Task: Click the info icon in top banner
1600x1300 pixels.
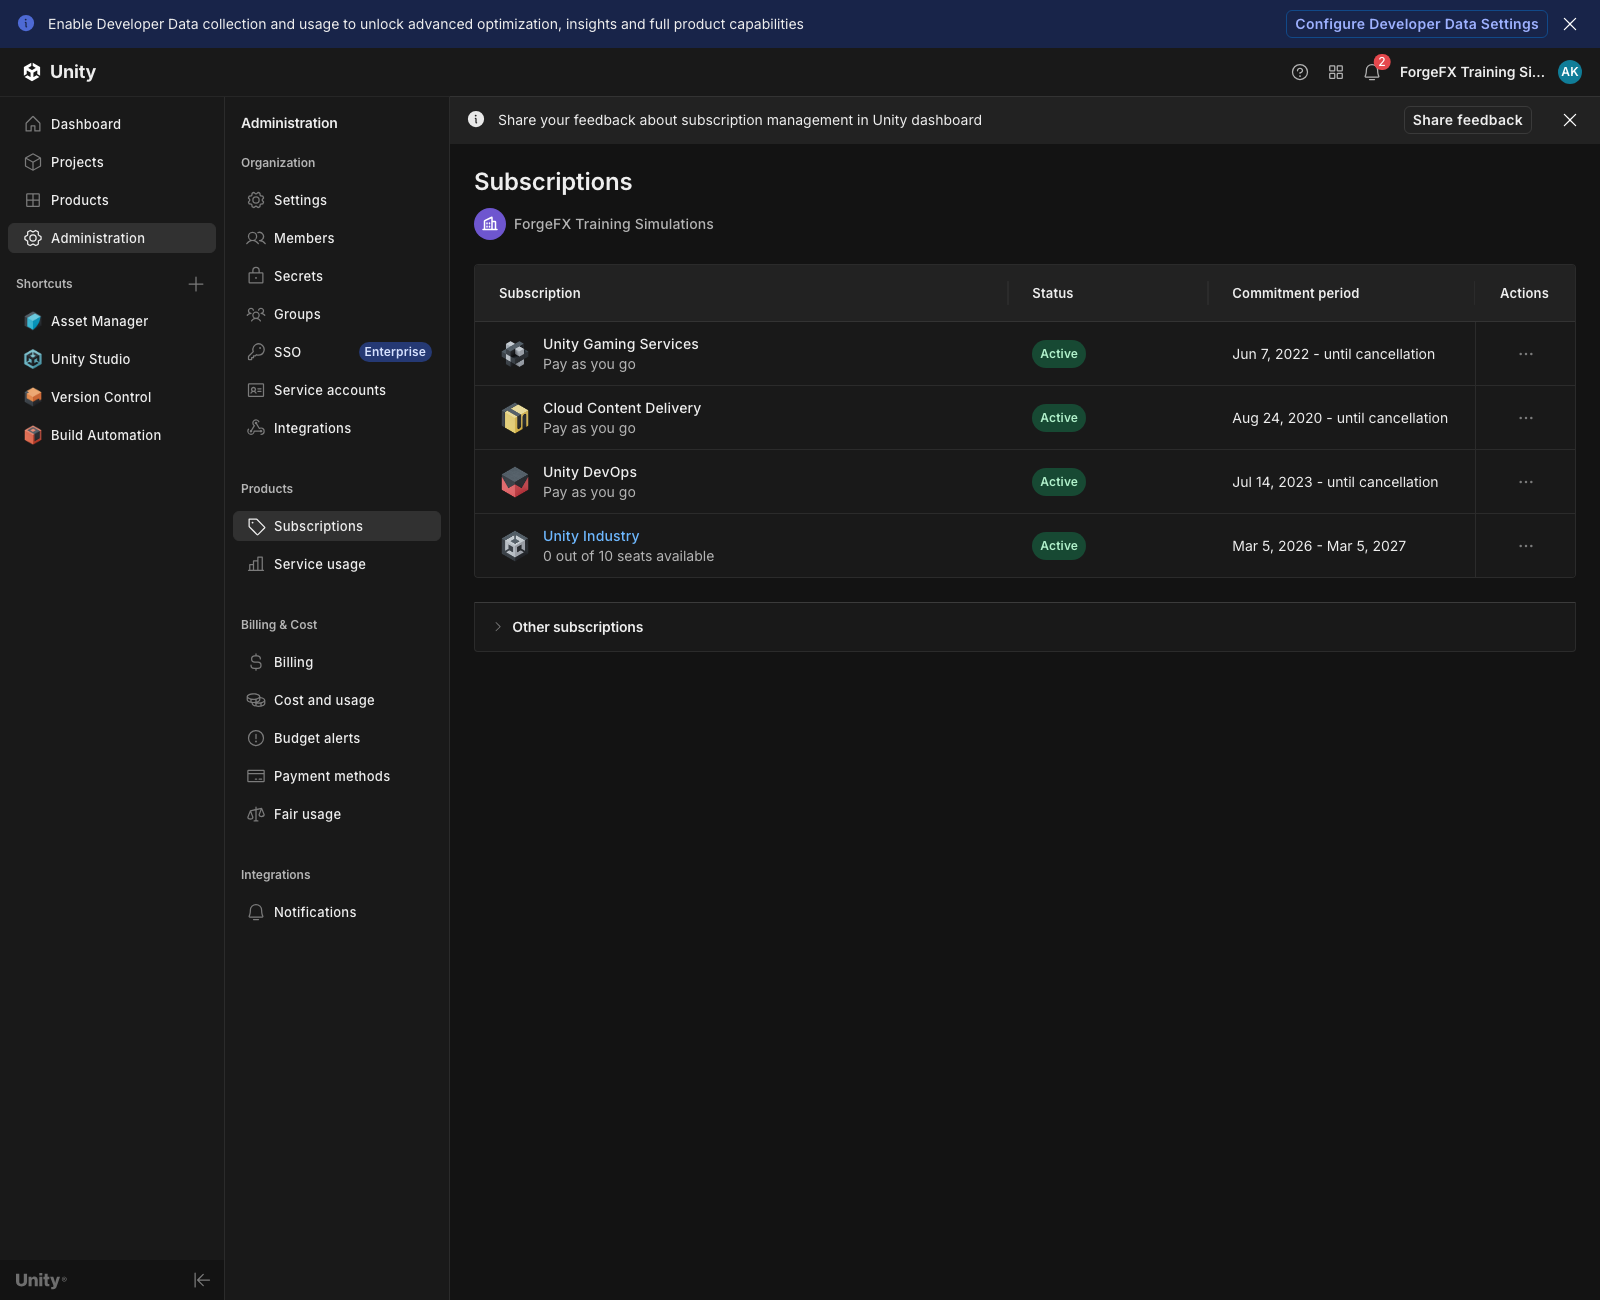Action: point(26,24)
